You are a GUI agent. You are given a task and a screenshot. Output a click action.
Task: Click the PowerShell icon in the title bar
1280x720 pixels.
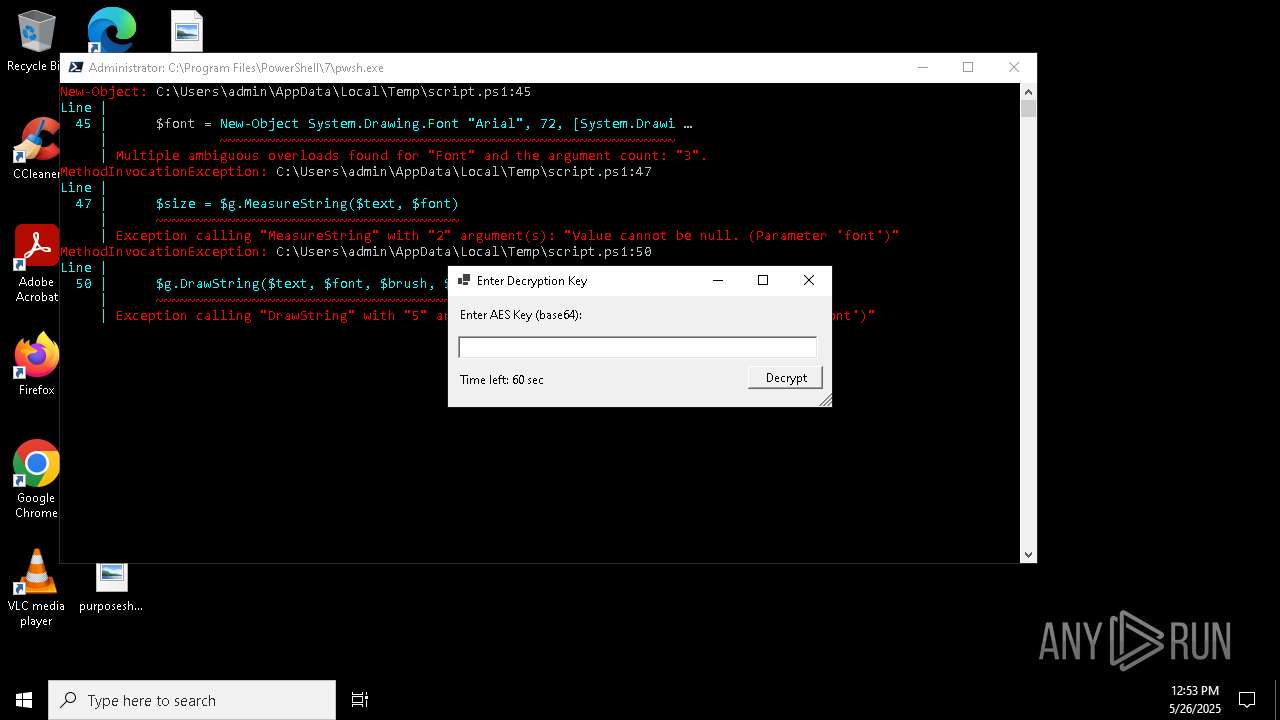click(x=75, y=68)
